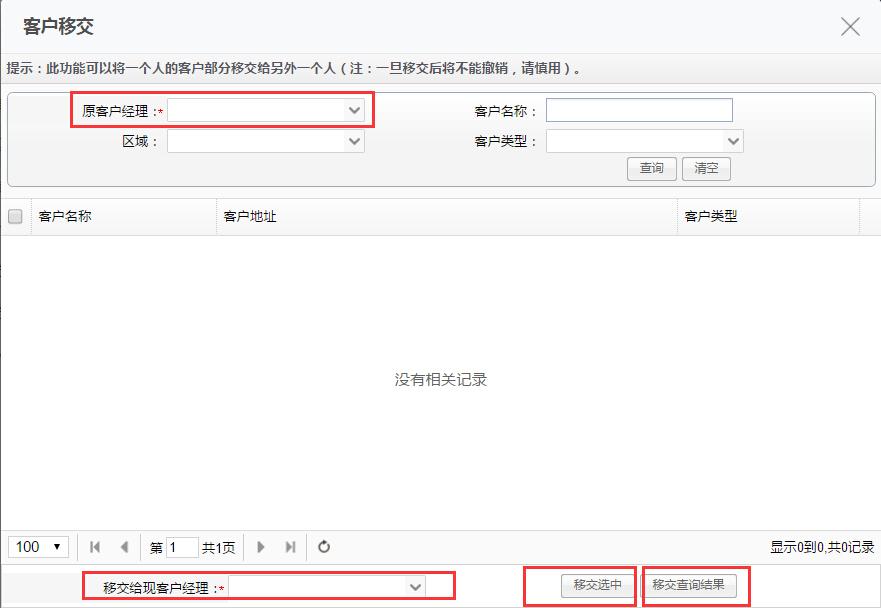The height and width of the screenshot is (608, 881).
Task: Click the 客户名称 text input field
Action: 639,110
